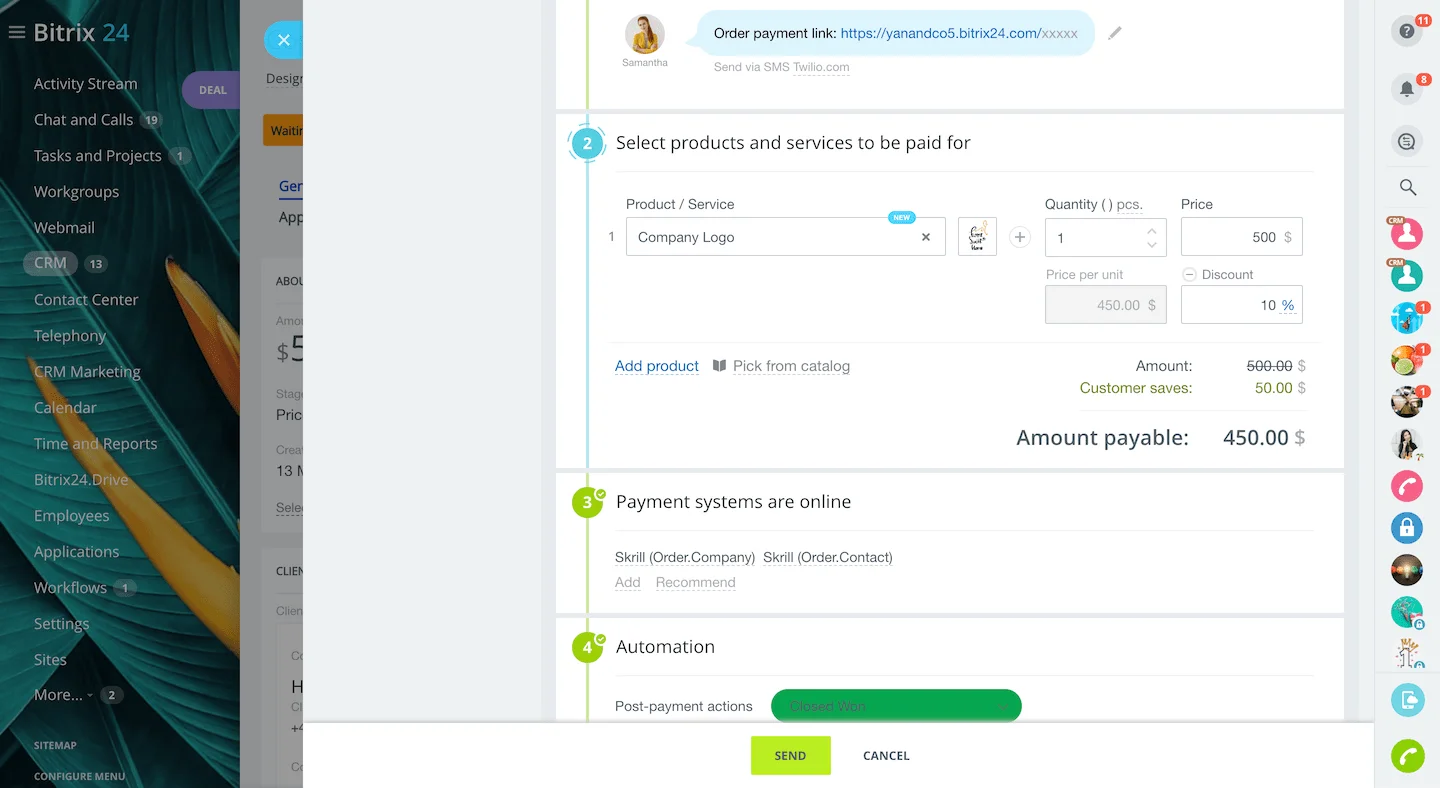Clear Company Logo product with X icon
The image size is (1440, 788).
(925, 237)
